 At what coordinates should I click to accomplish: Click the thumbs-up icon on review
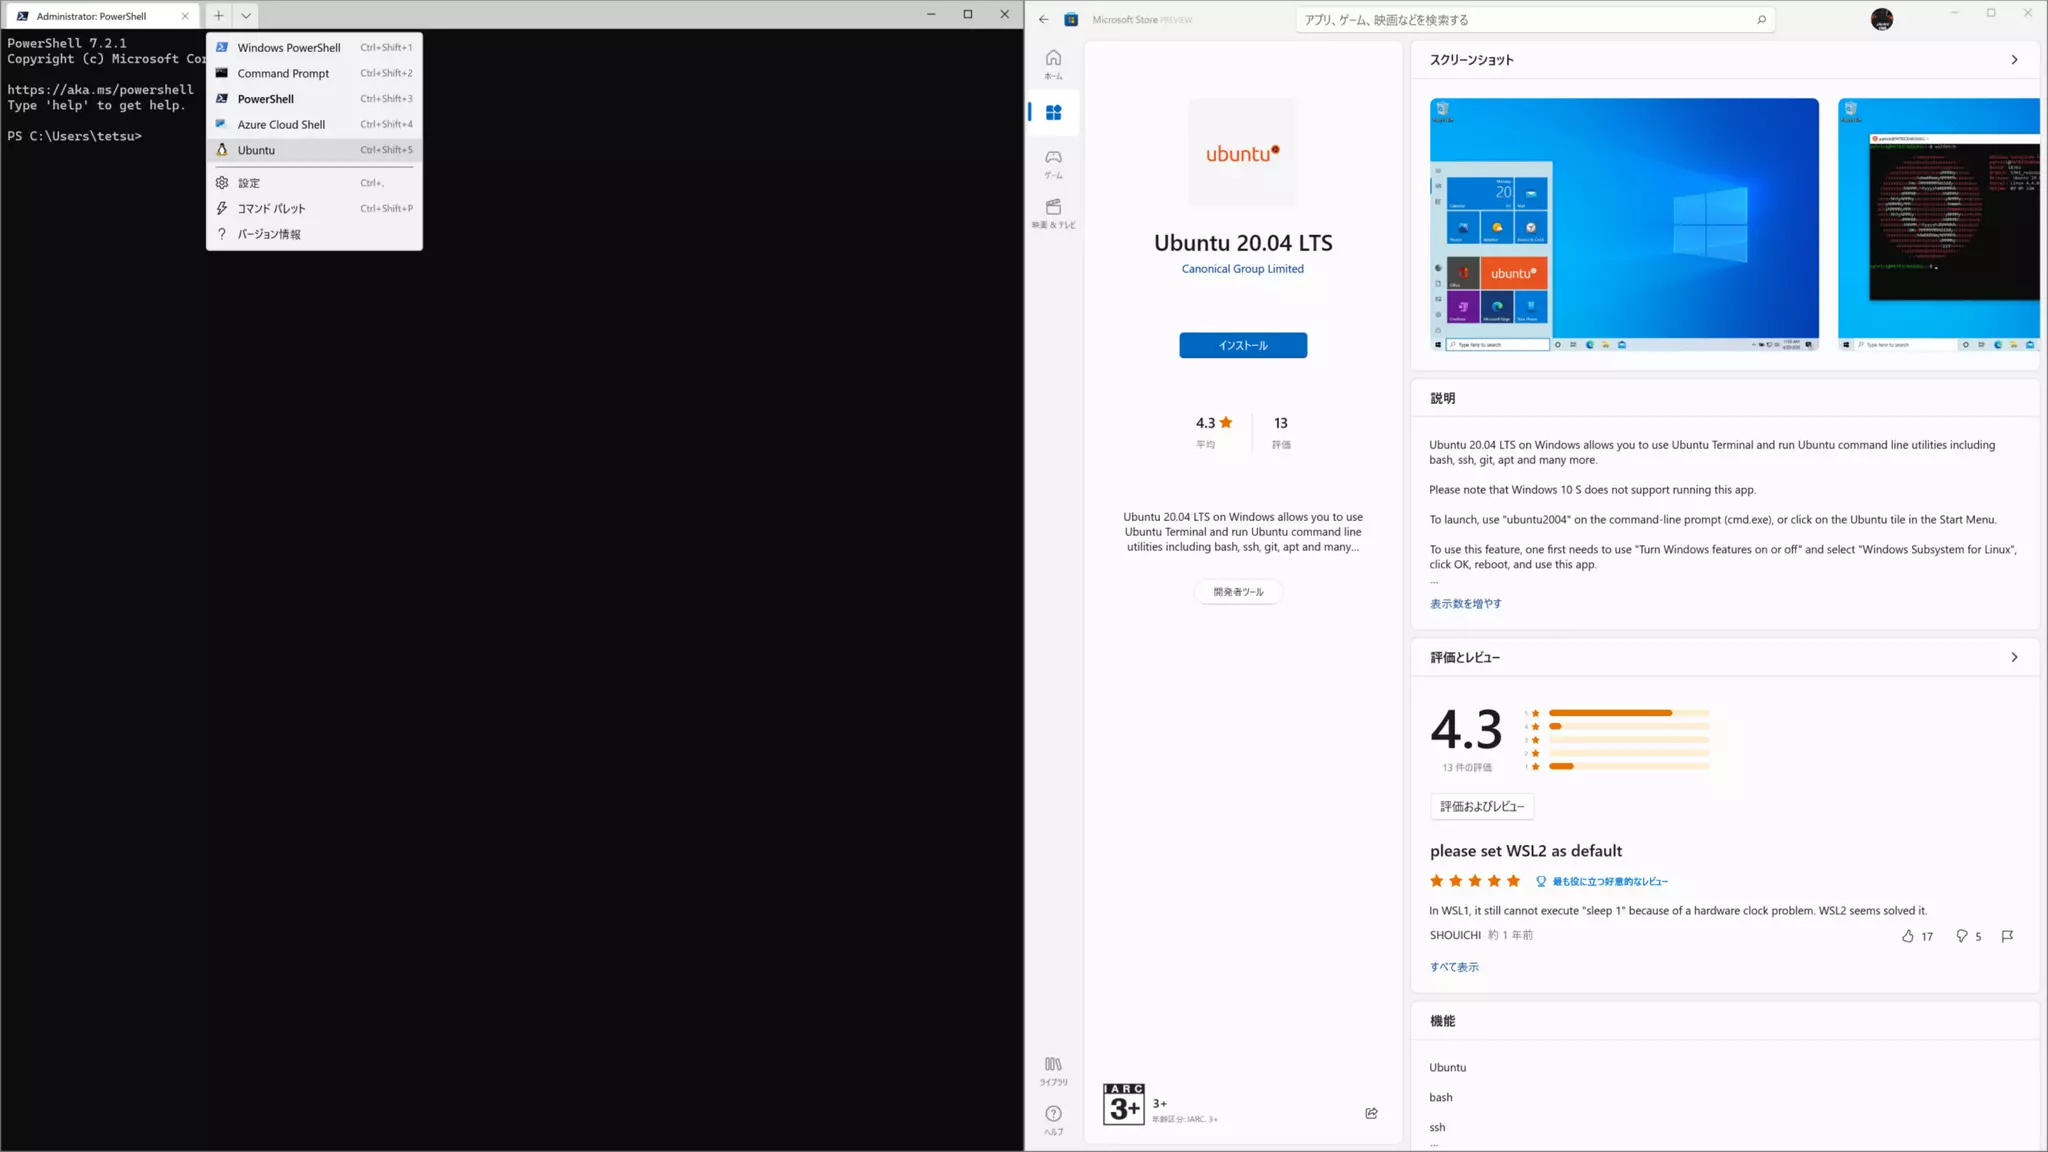coord(1907,936)
